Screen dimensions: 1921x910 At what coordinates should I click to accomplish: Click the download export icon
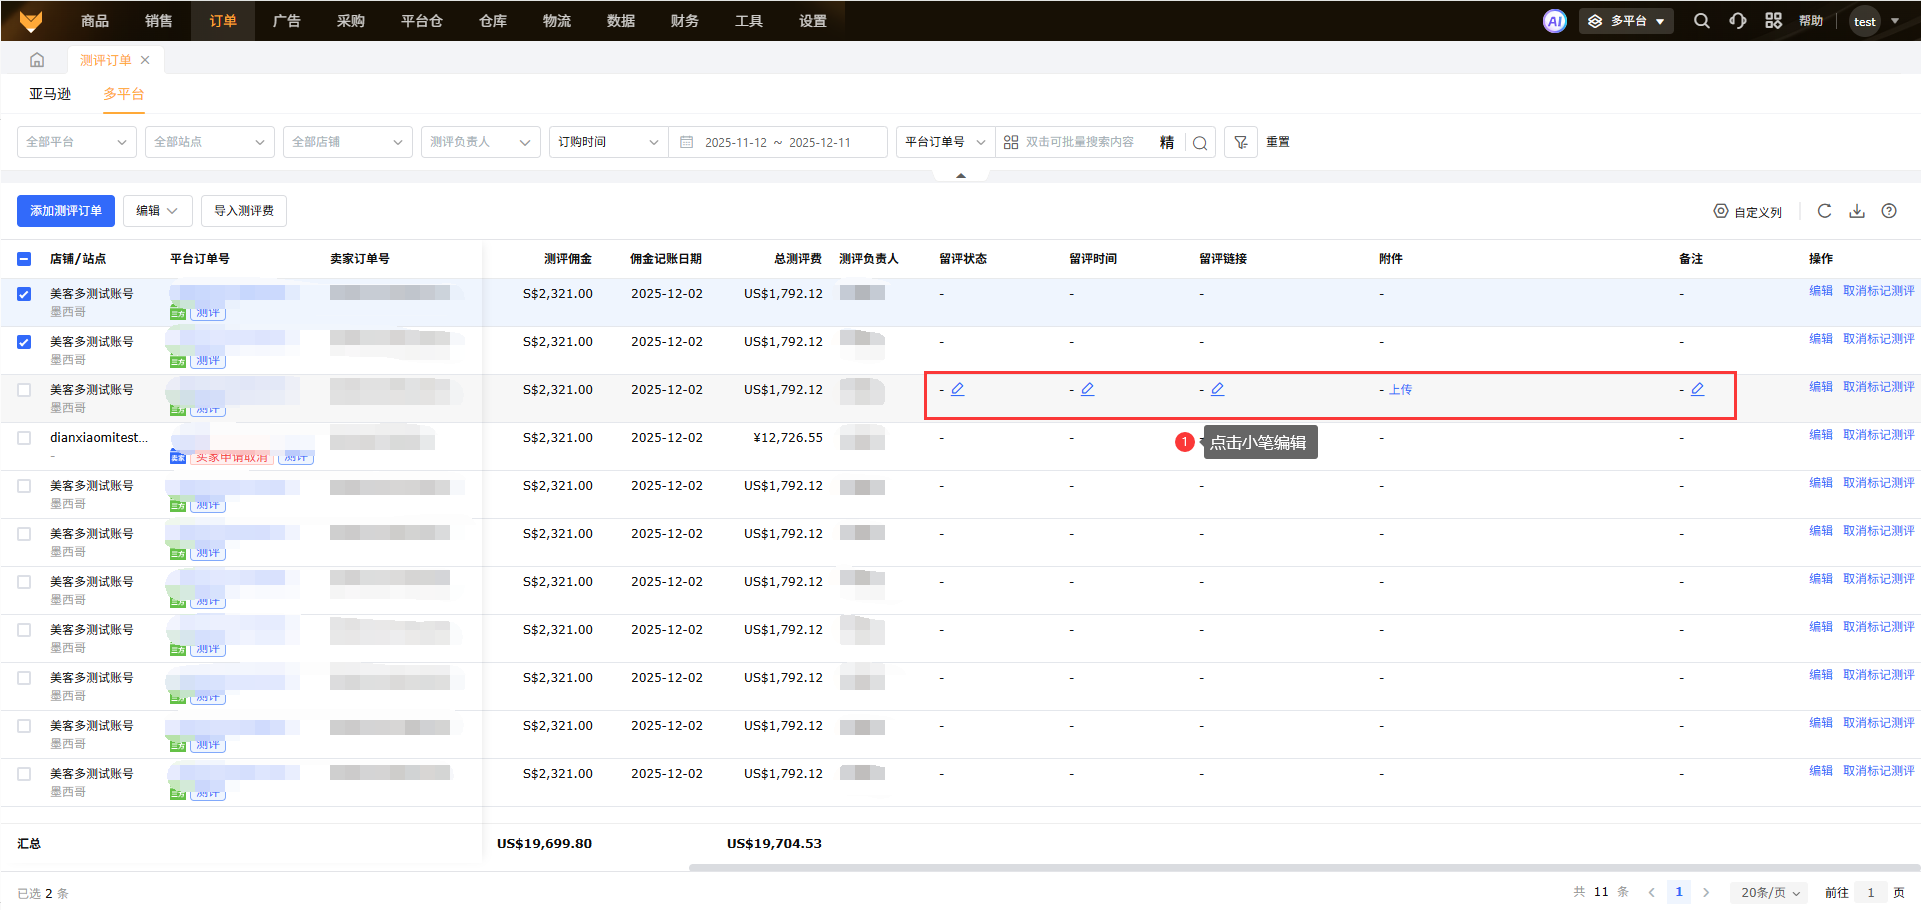(1857, 211)
